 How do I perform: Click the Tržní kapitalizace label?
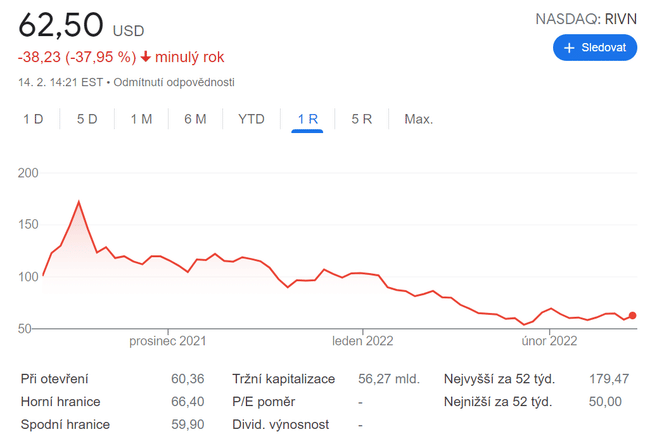click(x=283, y=379)
